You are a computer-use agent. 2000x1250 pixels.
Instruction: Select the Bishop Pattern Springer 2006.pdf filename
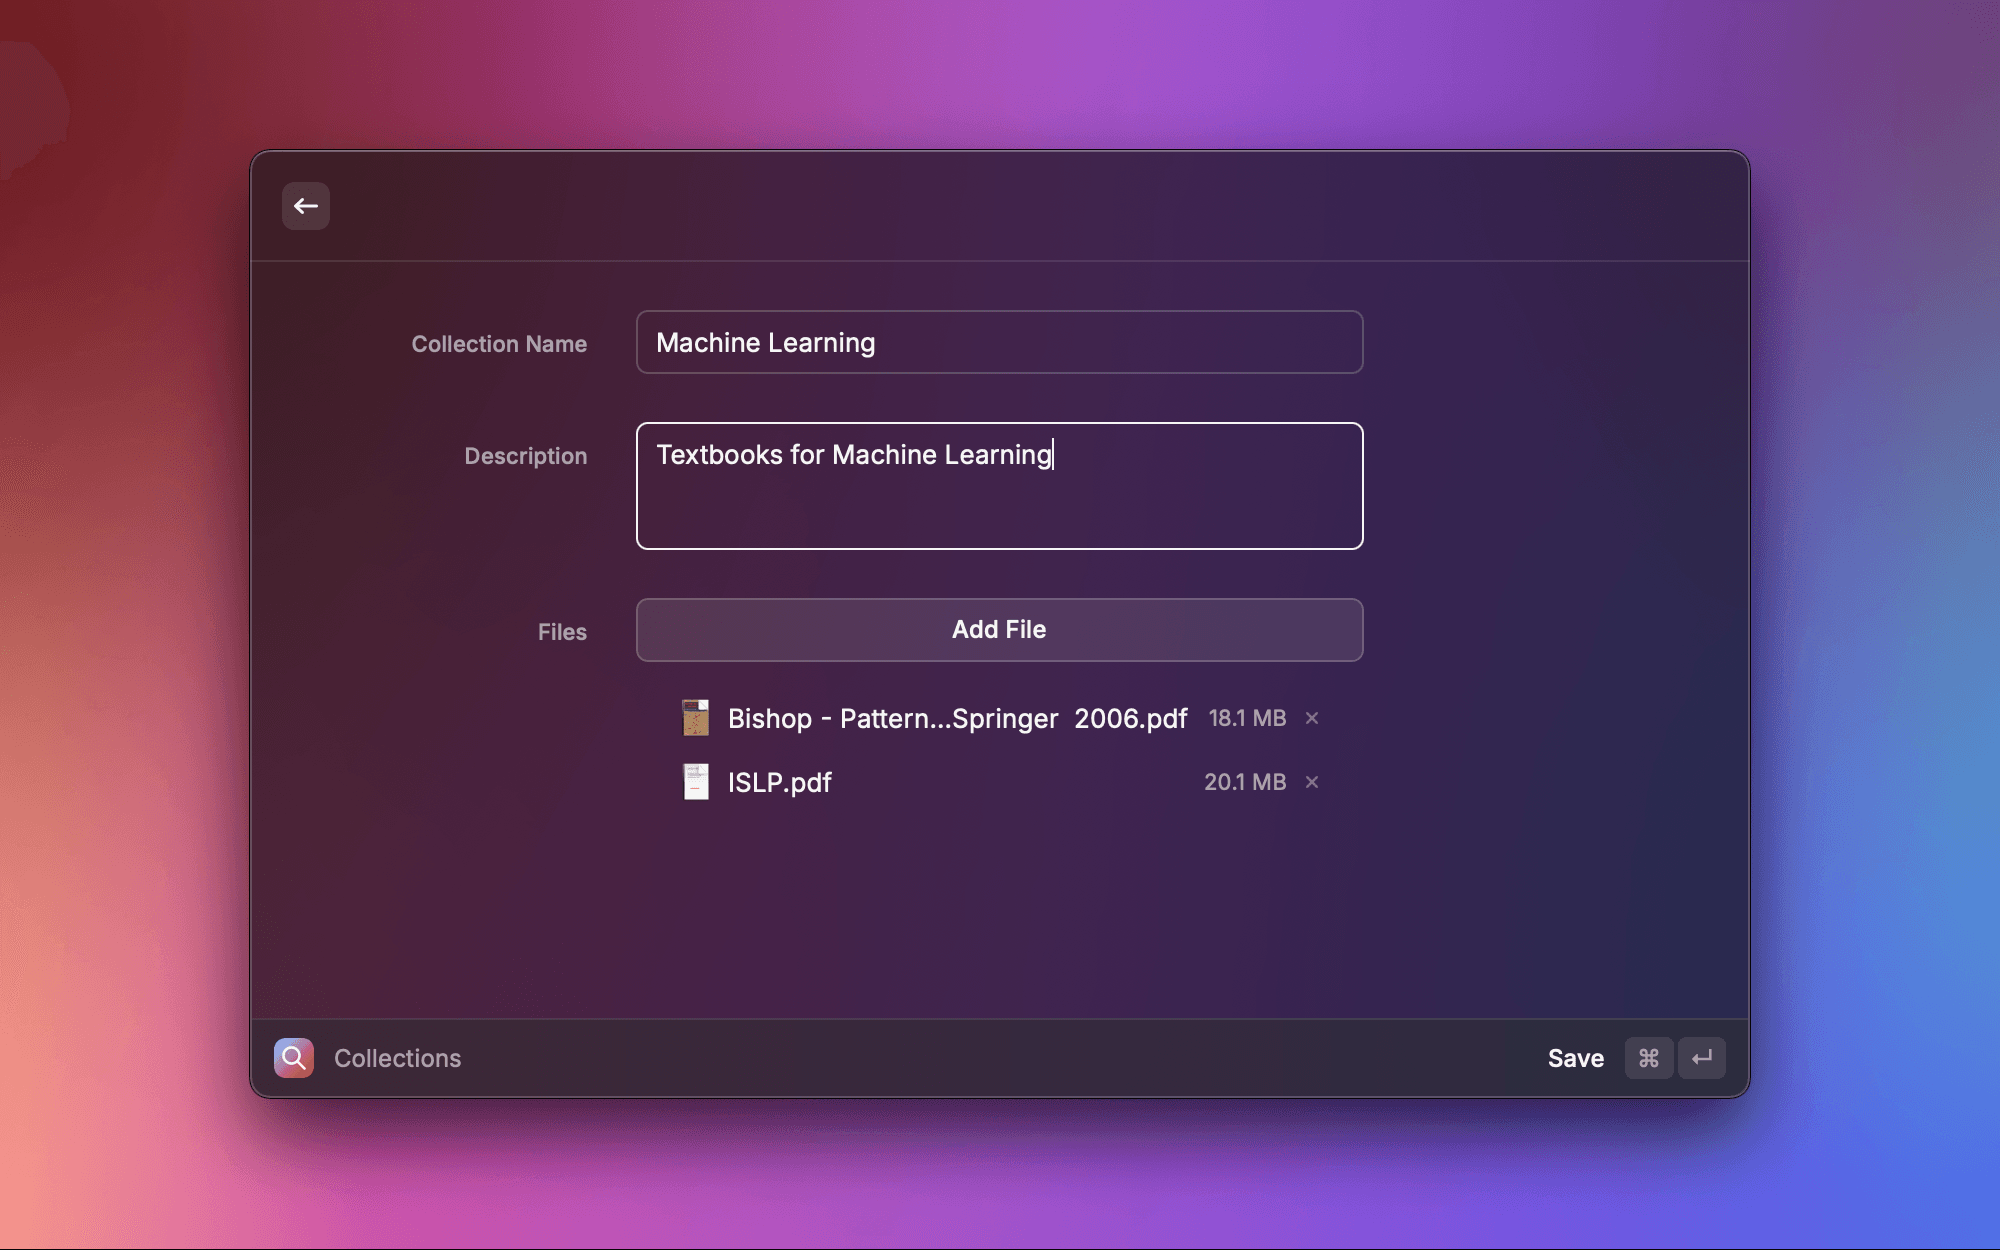tap(957, 718)
